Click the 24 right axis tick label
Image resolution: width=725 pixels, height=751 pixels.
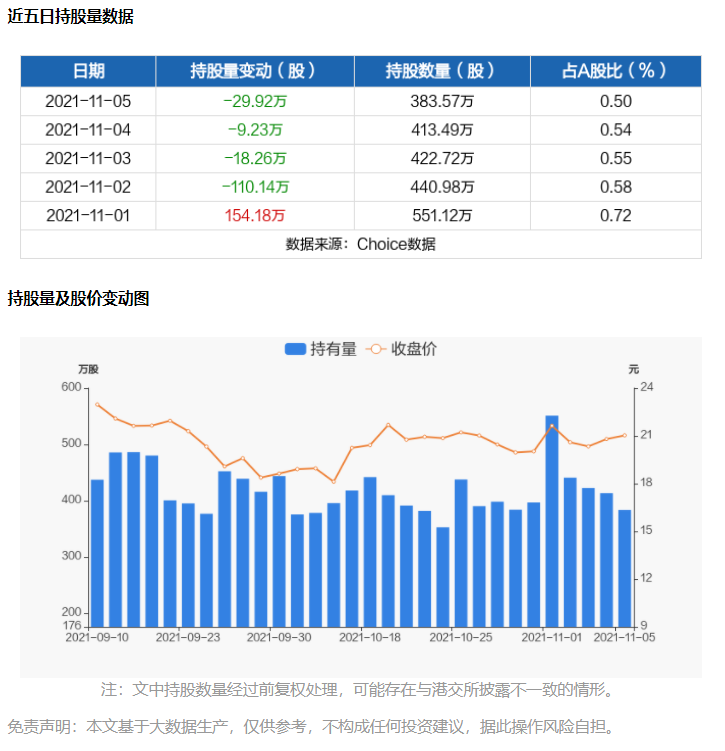point(646,387)
